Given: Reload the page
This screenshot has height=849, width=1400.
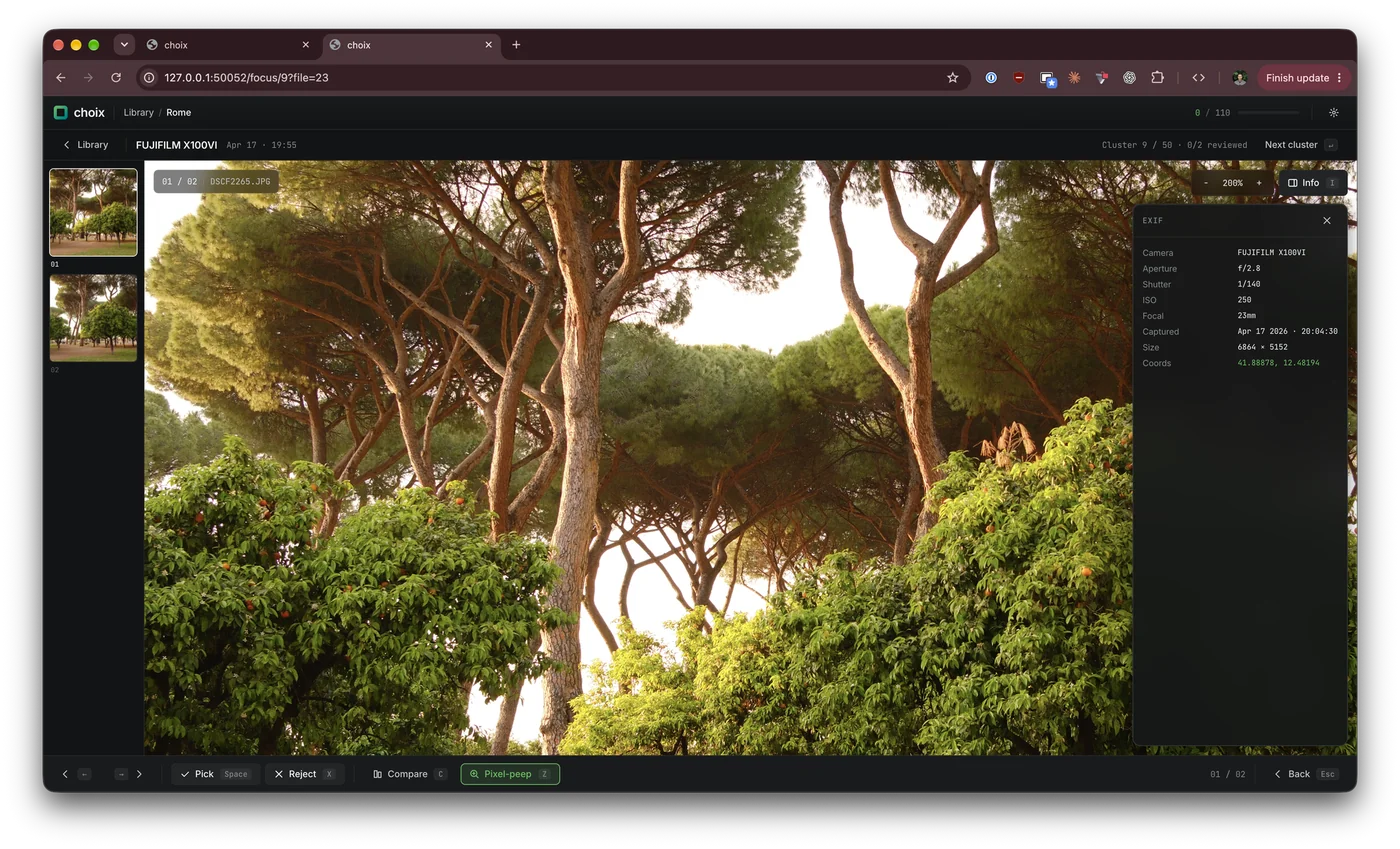Looking at the screenshot, I should 116,78.
